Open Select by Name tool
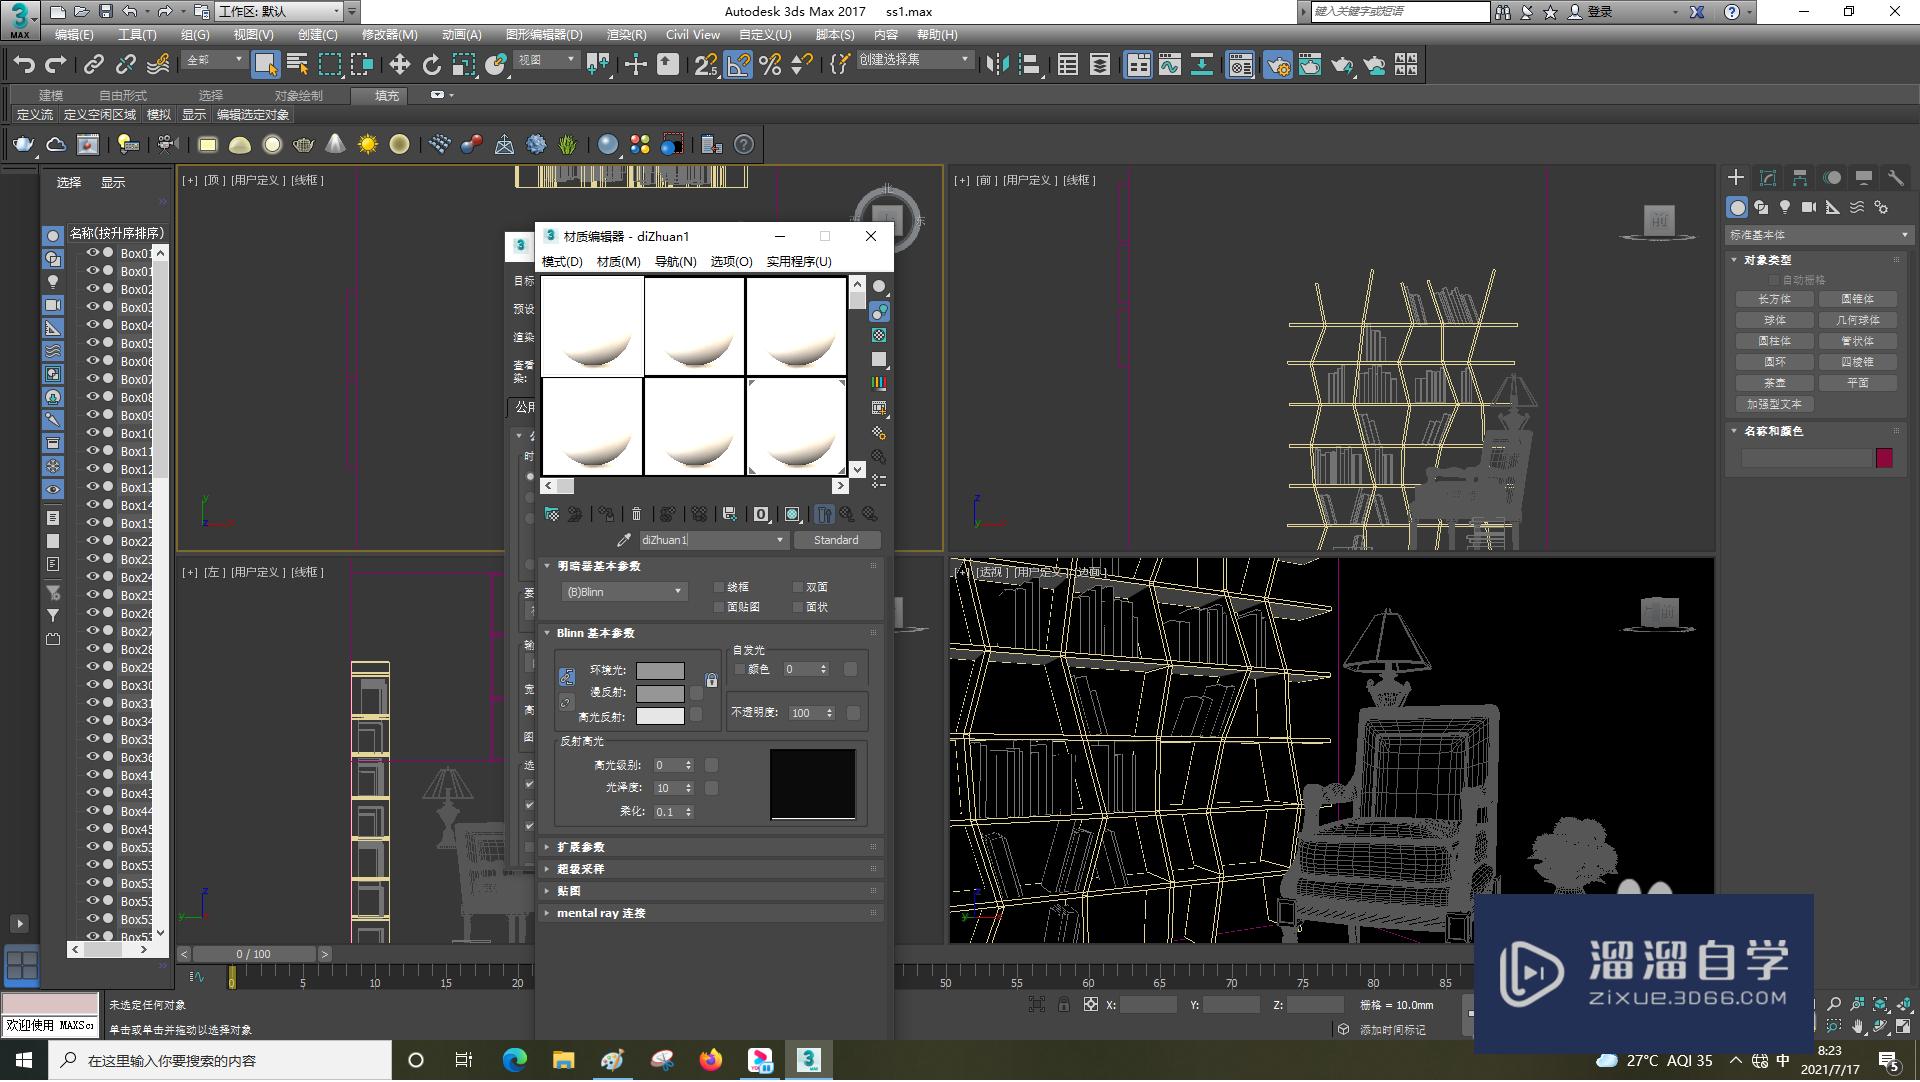The width and height of the screenshot is (1920, 1082). coord(297,65)
